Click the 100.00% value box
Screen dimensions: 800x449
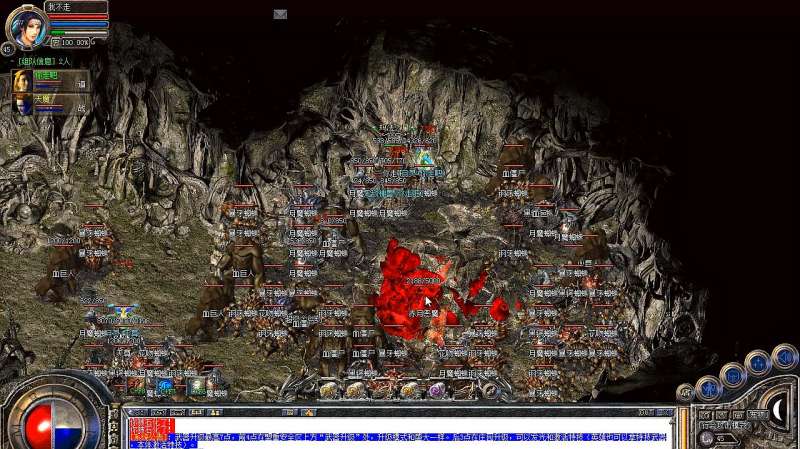71,42
